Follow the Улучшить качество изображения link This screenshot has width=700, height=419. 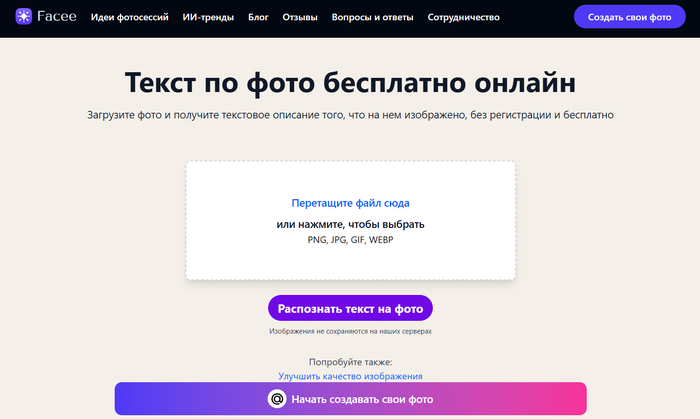pos(350,376)
